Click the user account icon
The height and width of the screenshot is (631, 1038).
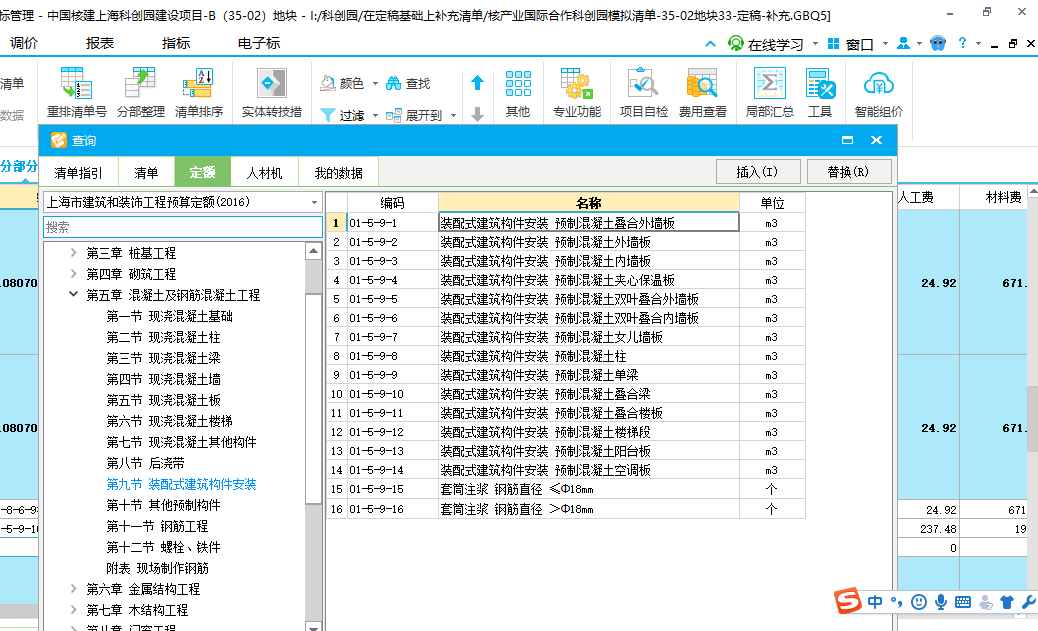[x=903, y=44]
